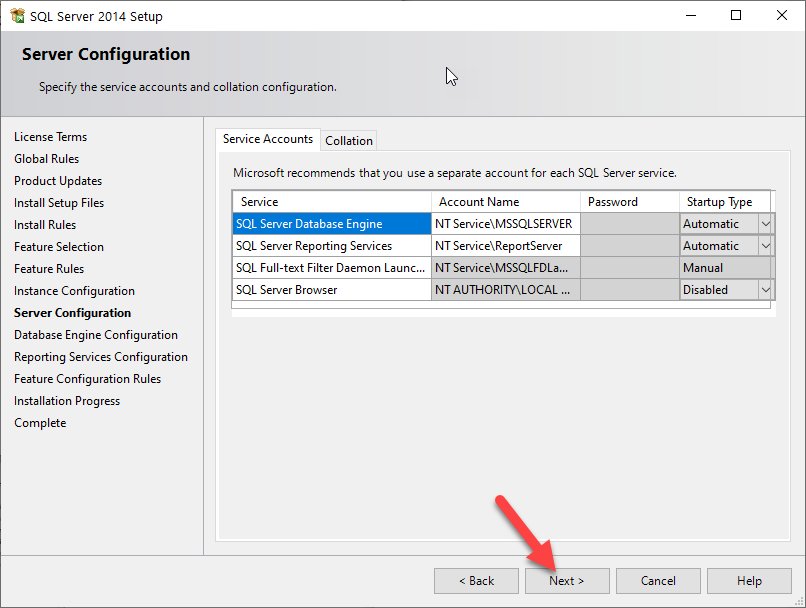Select SQL Full-text Filter Daemon Launcher row

332,268
